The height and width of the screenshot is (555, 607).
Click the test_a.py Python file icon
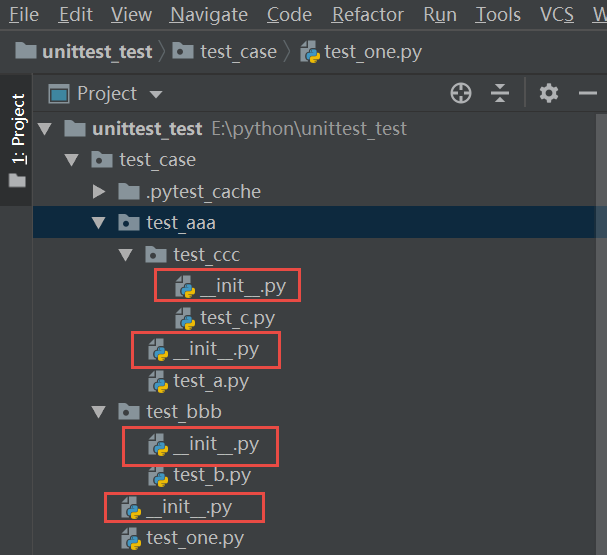click(158, 381)
